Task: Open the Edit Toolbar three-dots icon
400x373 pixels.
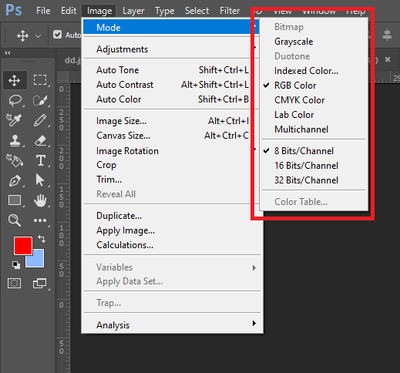Action: (x=40, y=220)
